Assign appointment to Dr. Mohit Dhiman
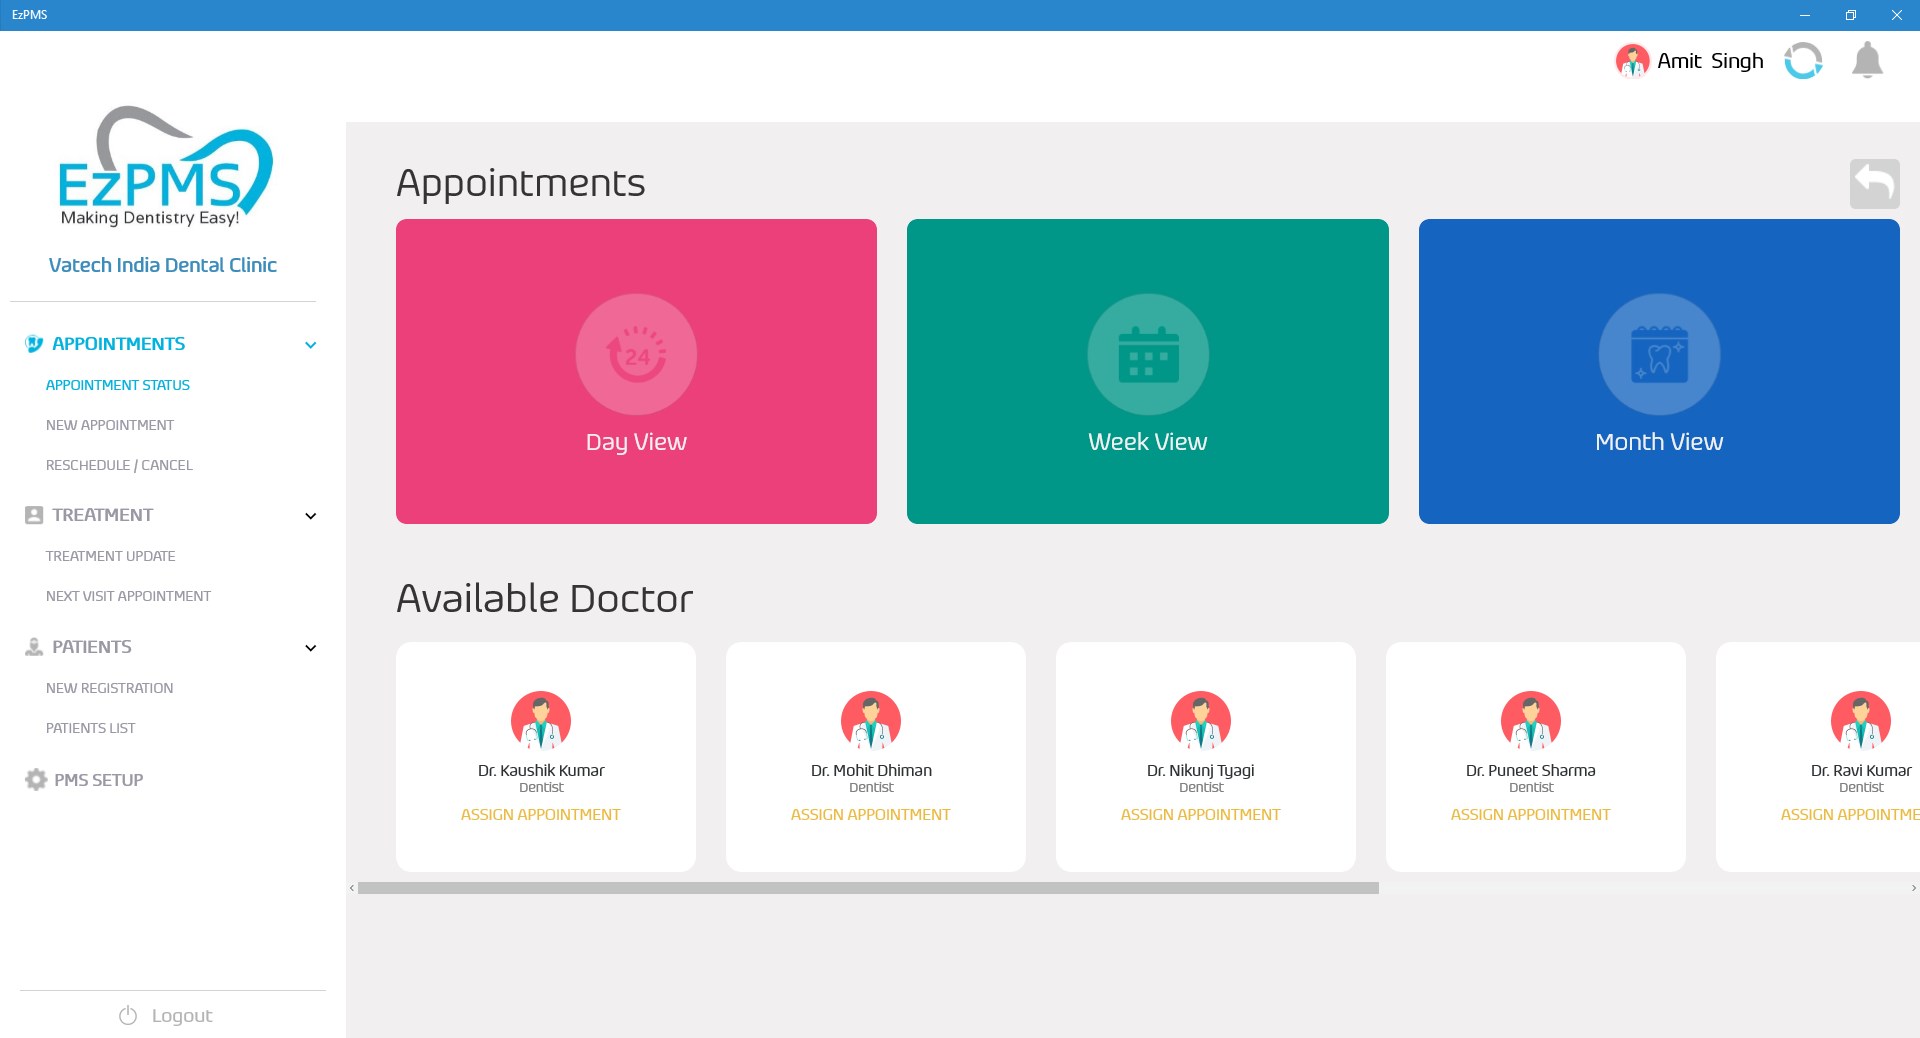The width and height of the screenshot is (1920, 1038). tap(870, 815)
